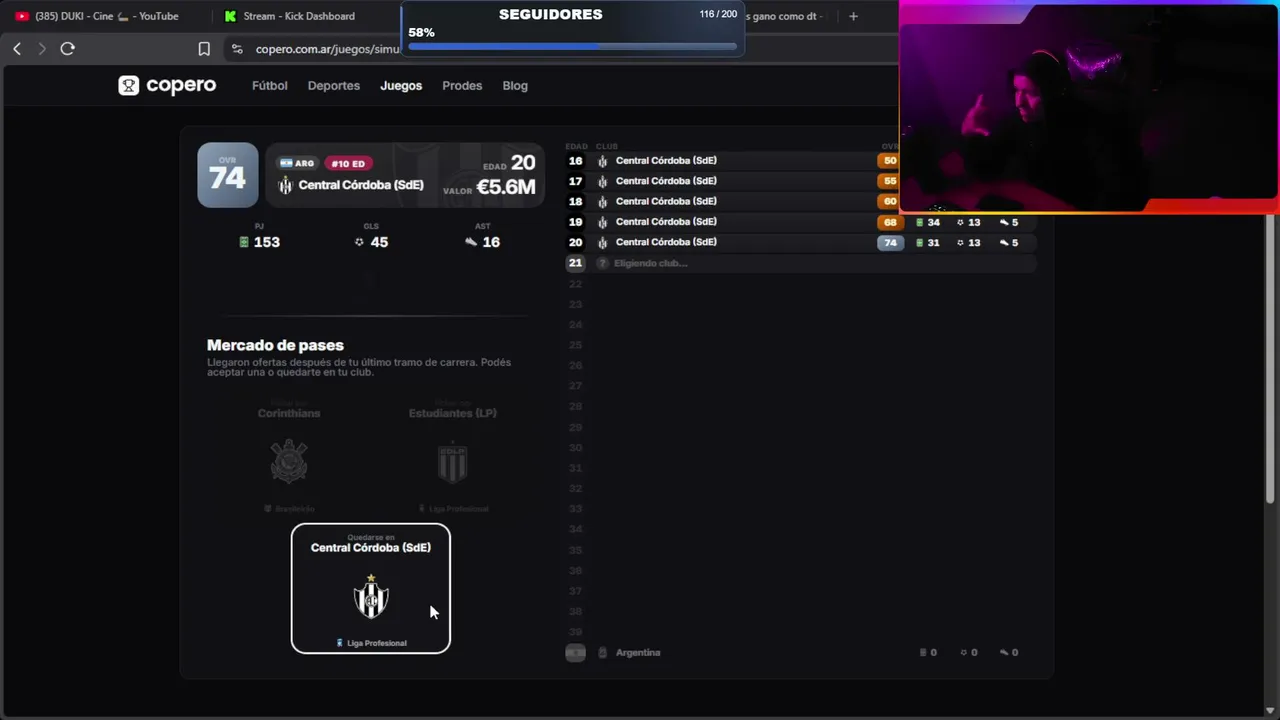Click the 'Mercado de pases' heading
The image size is (1280, 720).
275,345
